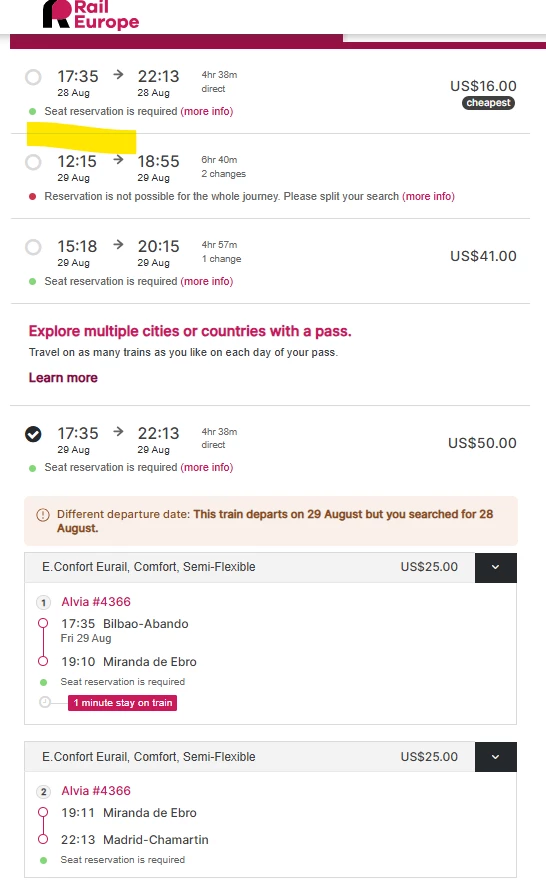Viewport: 546px width, 886px height.
Task: Deselect the checked 17:35 train on 29 Aug
Action: [x=33, y=434]
